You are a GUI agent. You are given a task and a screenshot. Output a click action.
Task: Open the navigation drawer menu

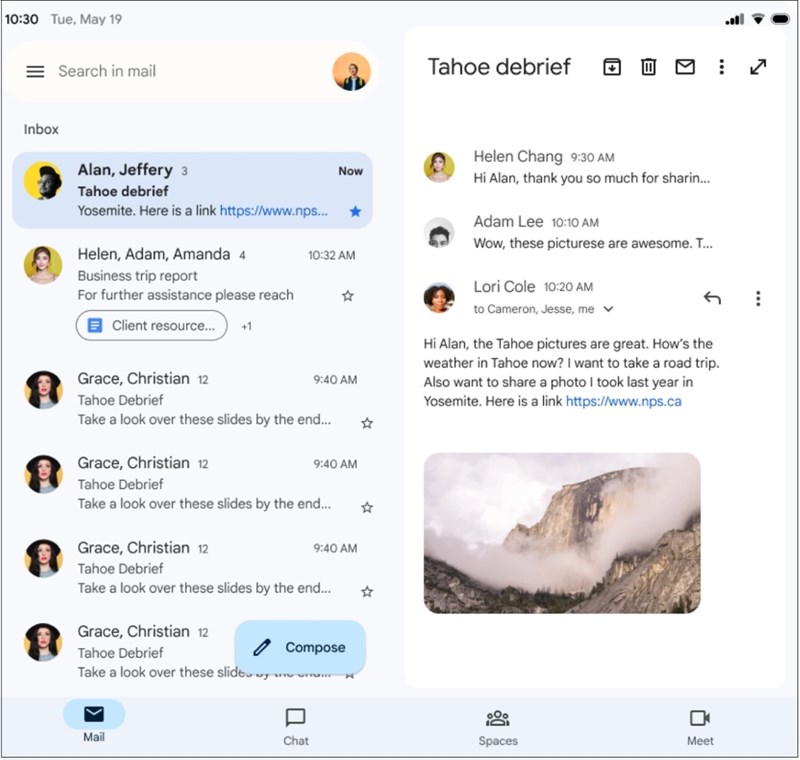(36, 71)
